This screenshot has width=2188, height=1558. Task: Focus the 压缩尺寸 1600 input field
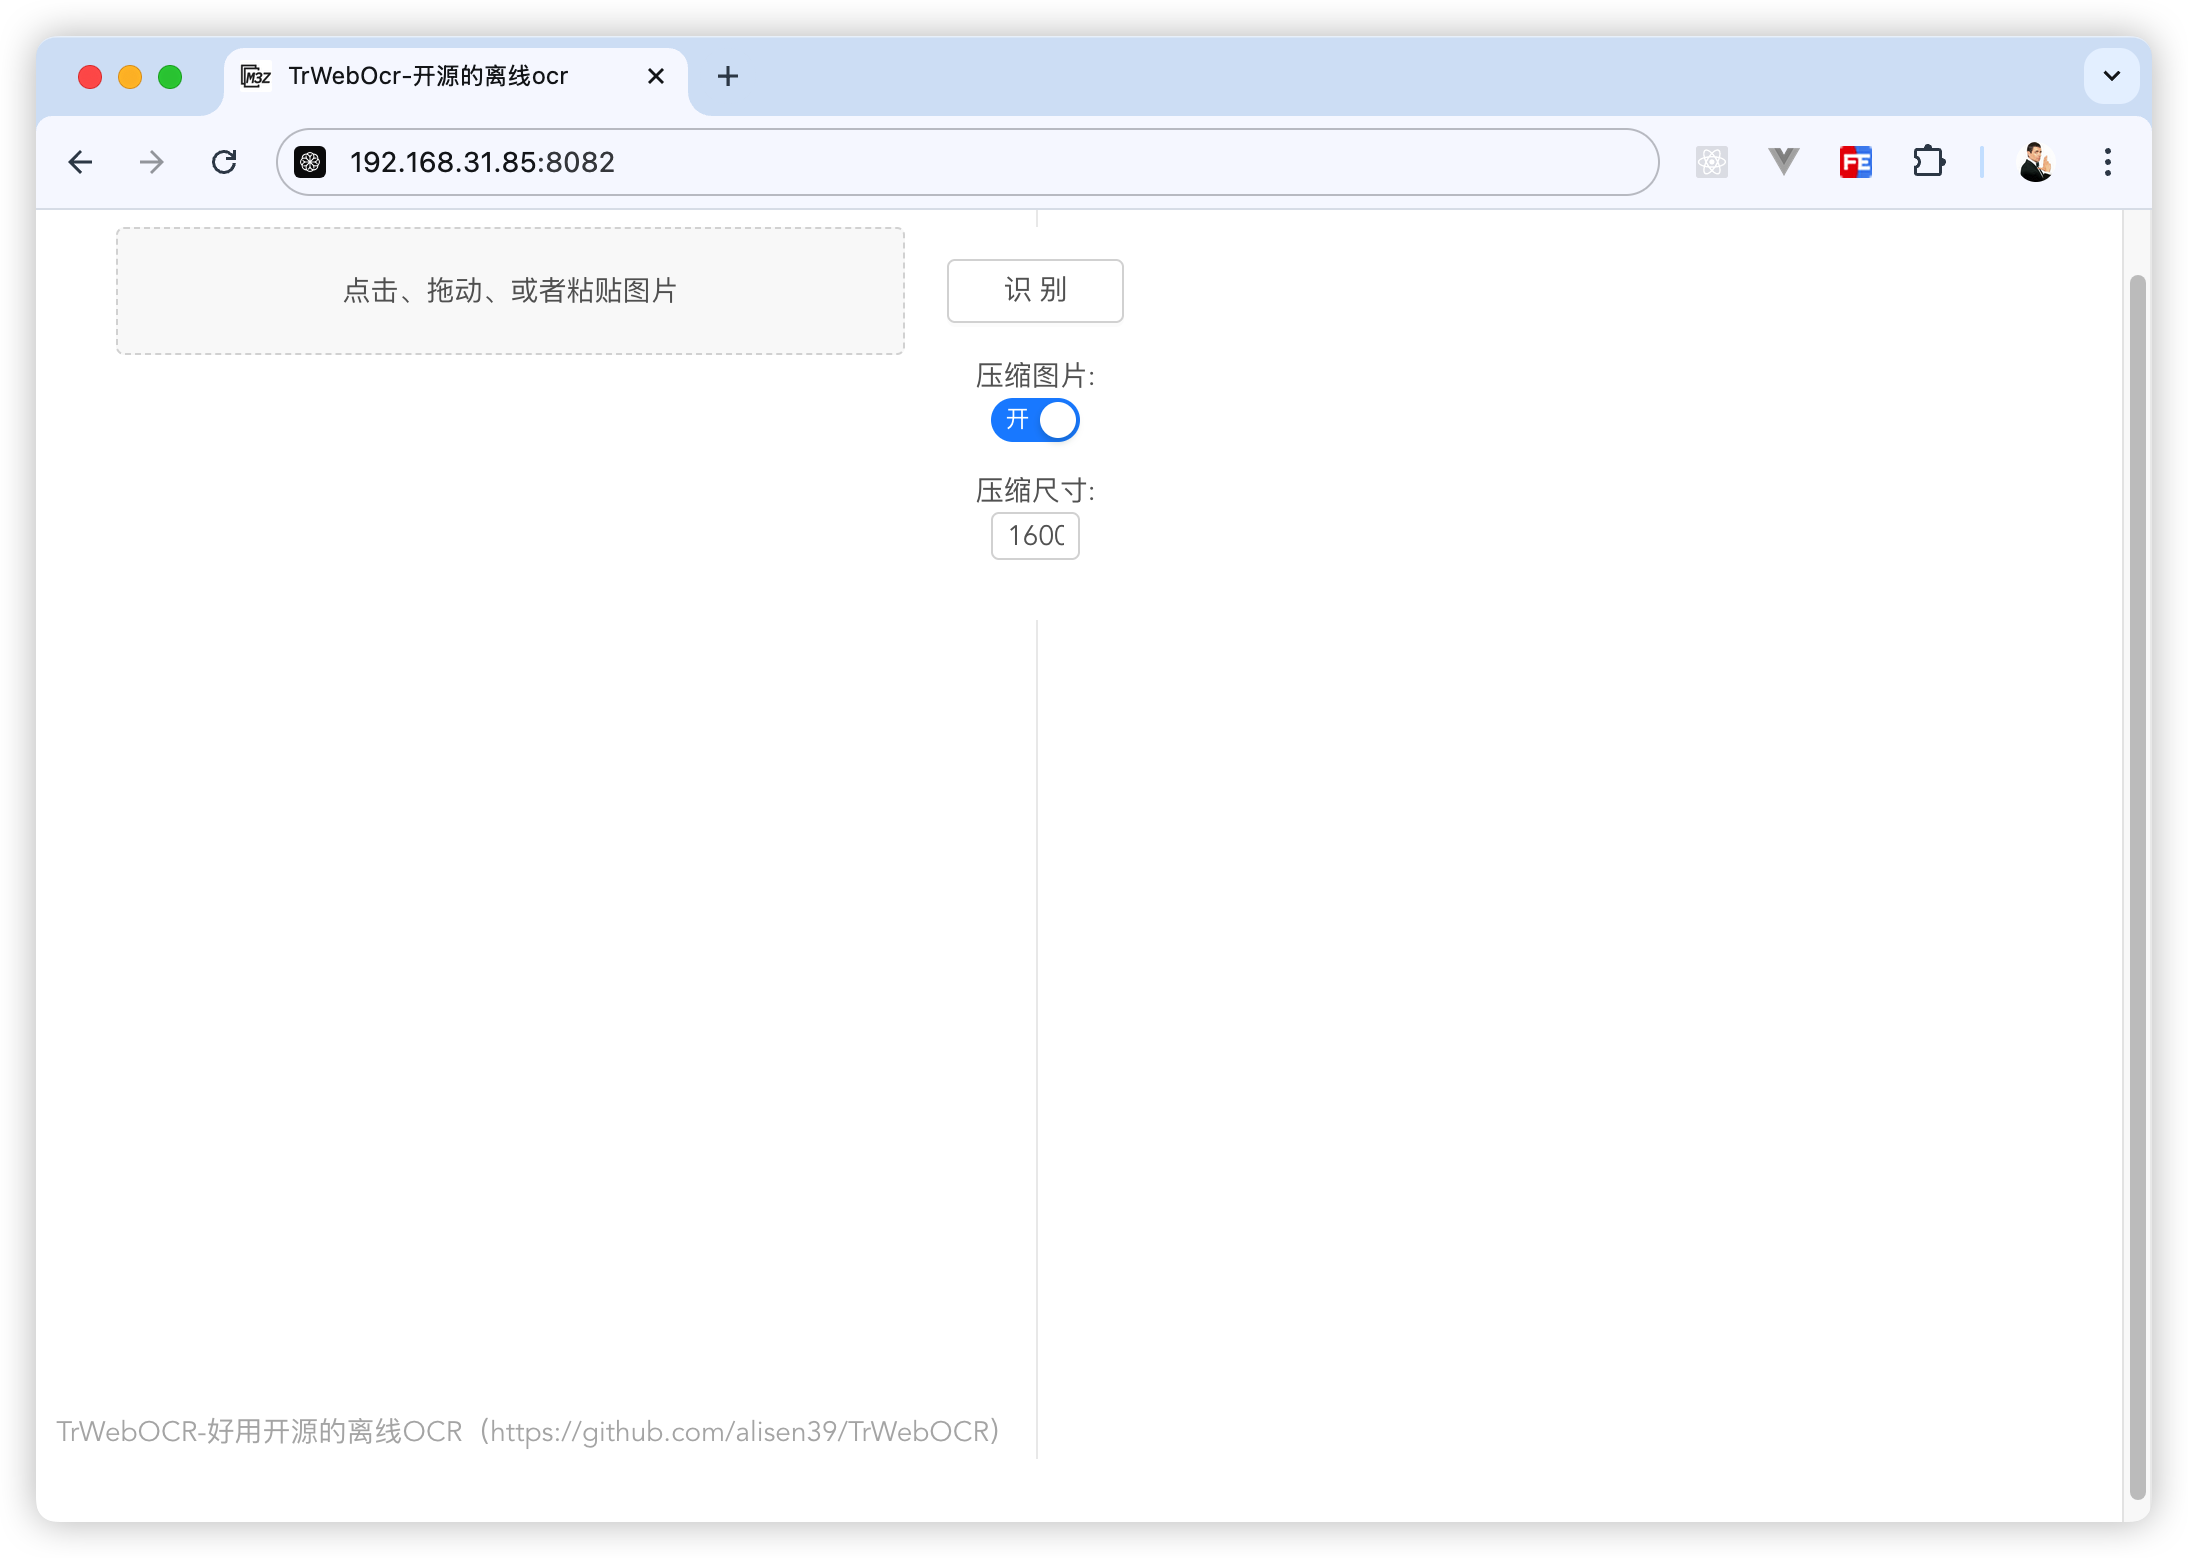[1035, 536]
